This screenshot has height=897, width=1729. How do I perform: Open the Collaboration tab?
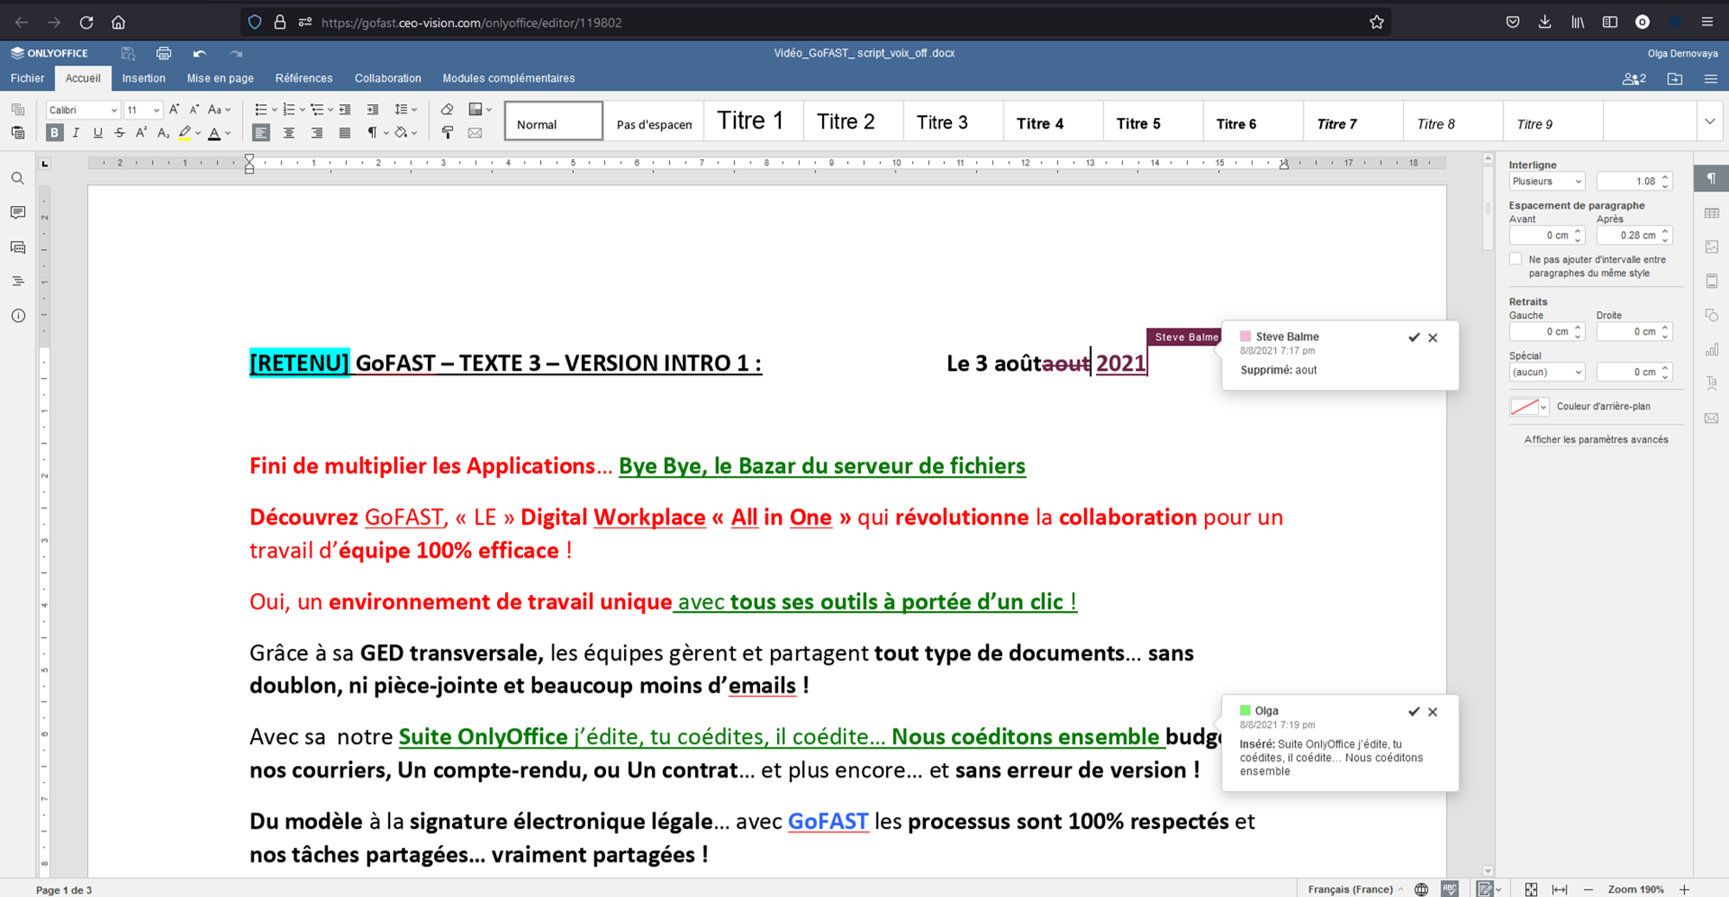(387, 78)
